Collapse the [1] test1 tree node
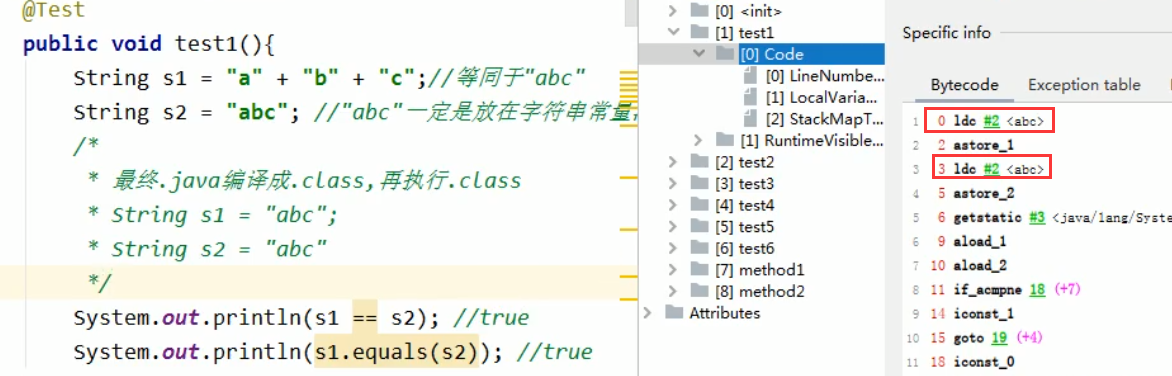Screen dimensions: 1172x376 pyautogui.click(x=673, y=32)
